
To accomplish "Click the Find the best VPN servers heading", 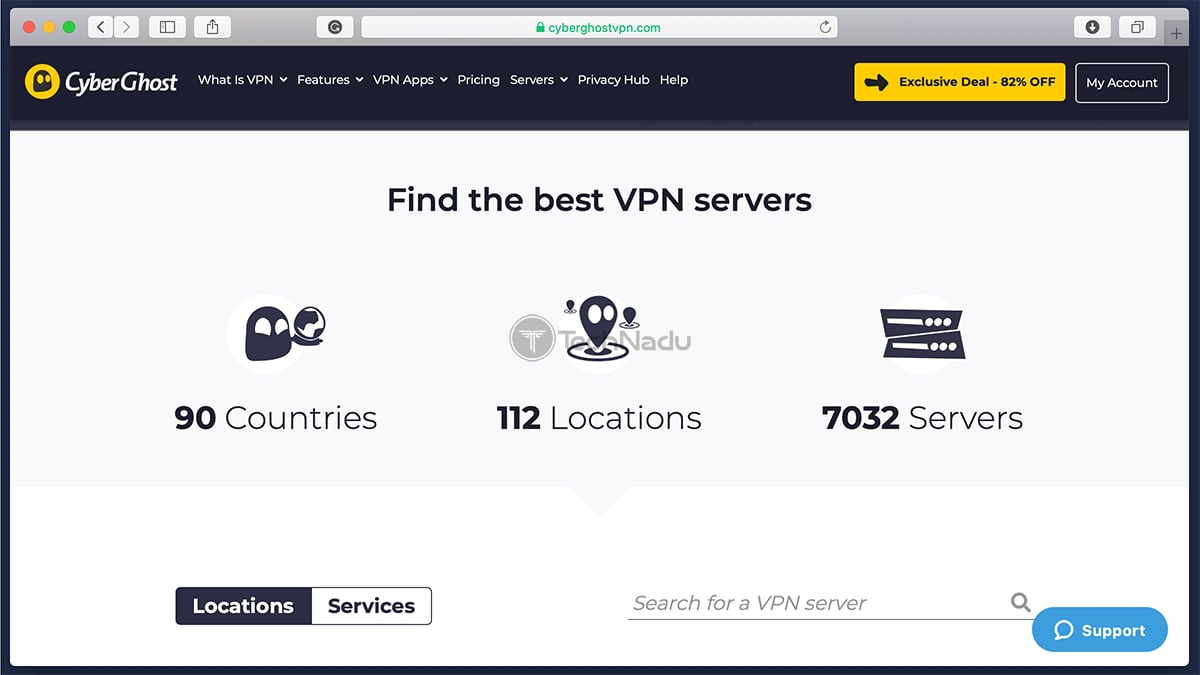I will point(599,200).
